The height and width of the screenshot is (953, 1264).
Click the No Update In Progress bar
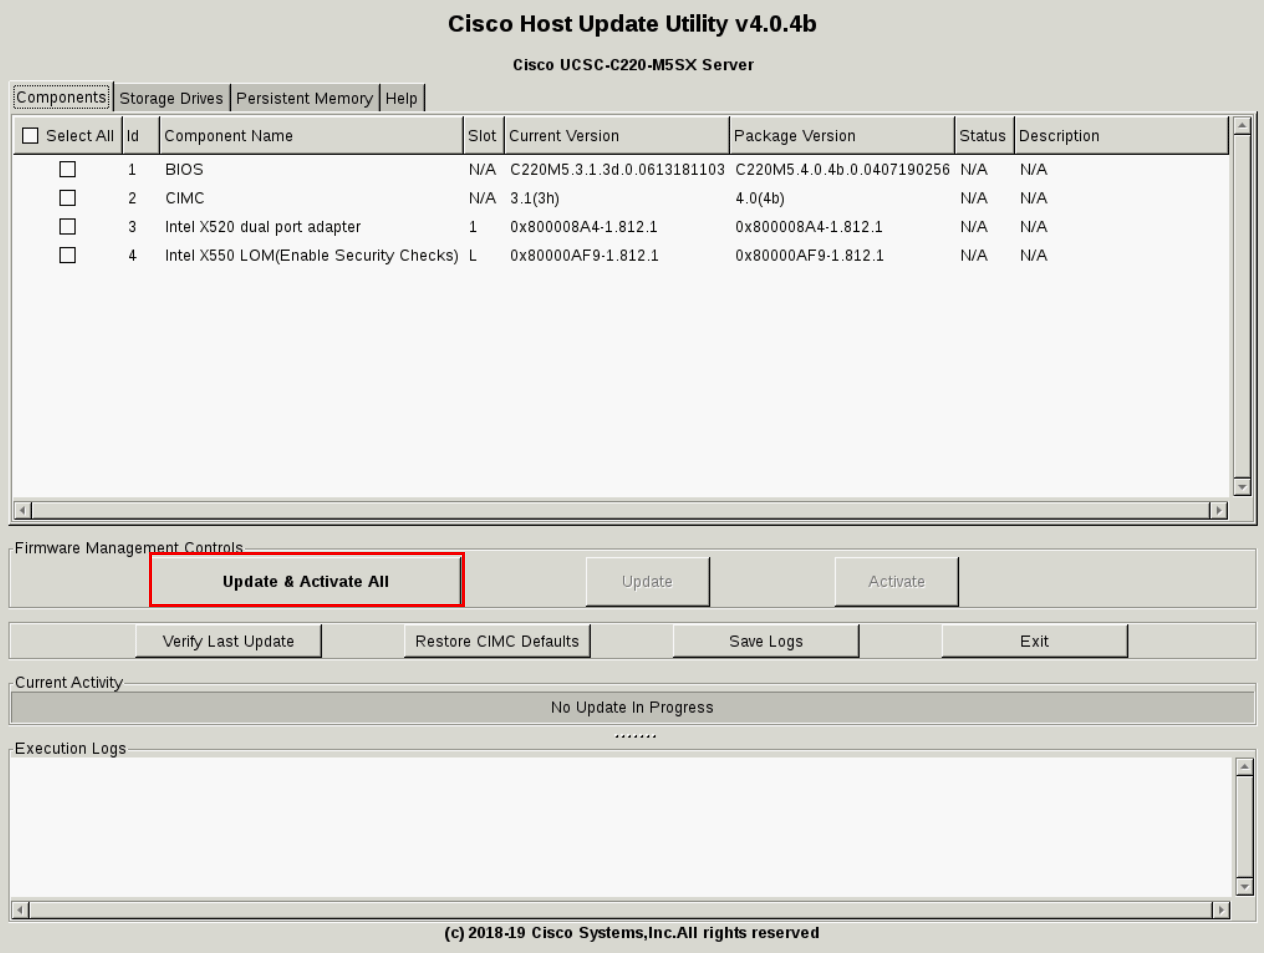coord(632,707)
